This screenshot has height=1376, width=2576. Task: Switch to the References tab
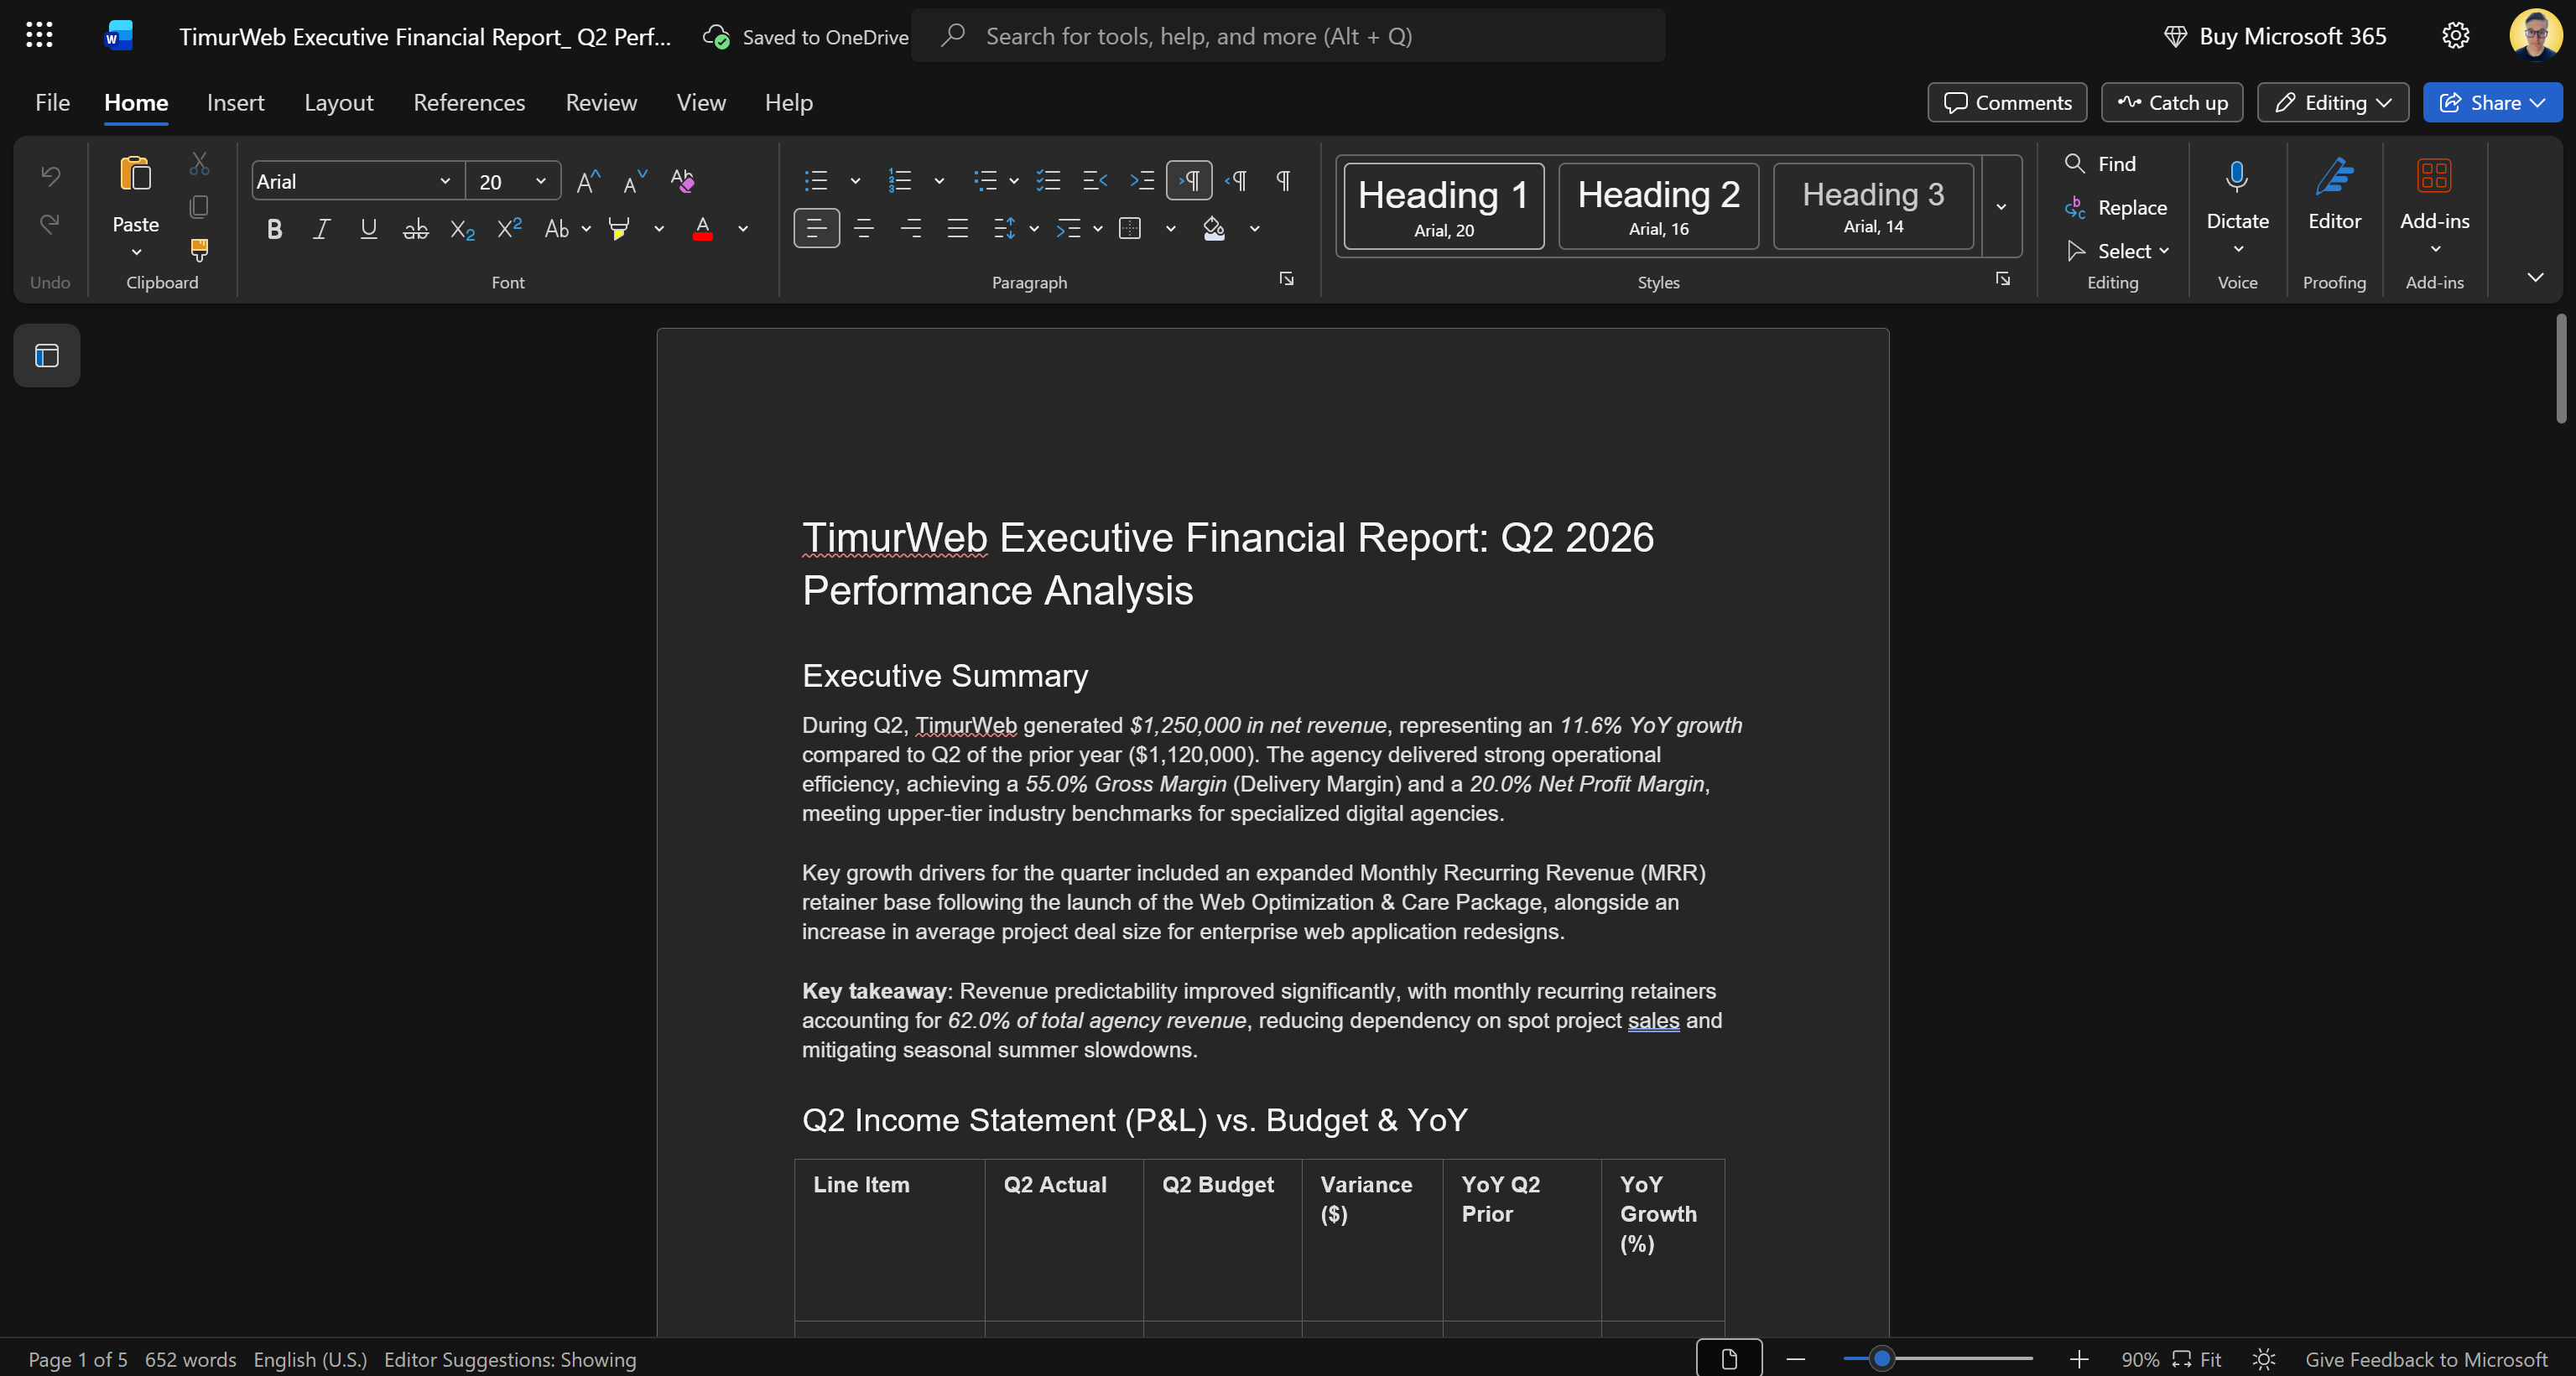[x=469, y=103]
